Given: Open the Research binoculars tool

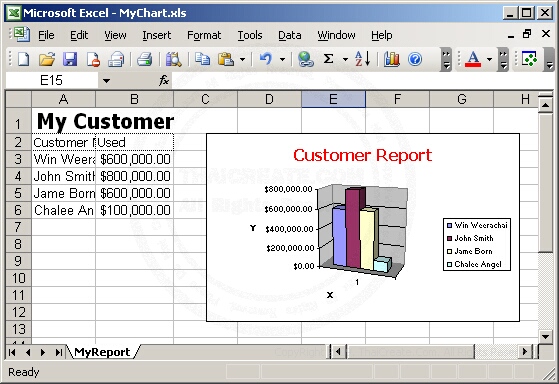Looking at the screenshot, I should [x=174, y=59].
